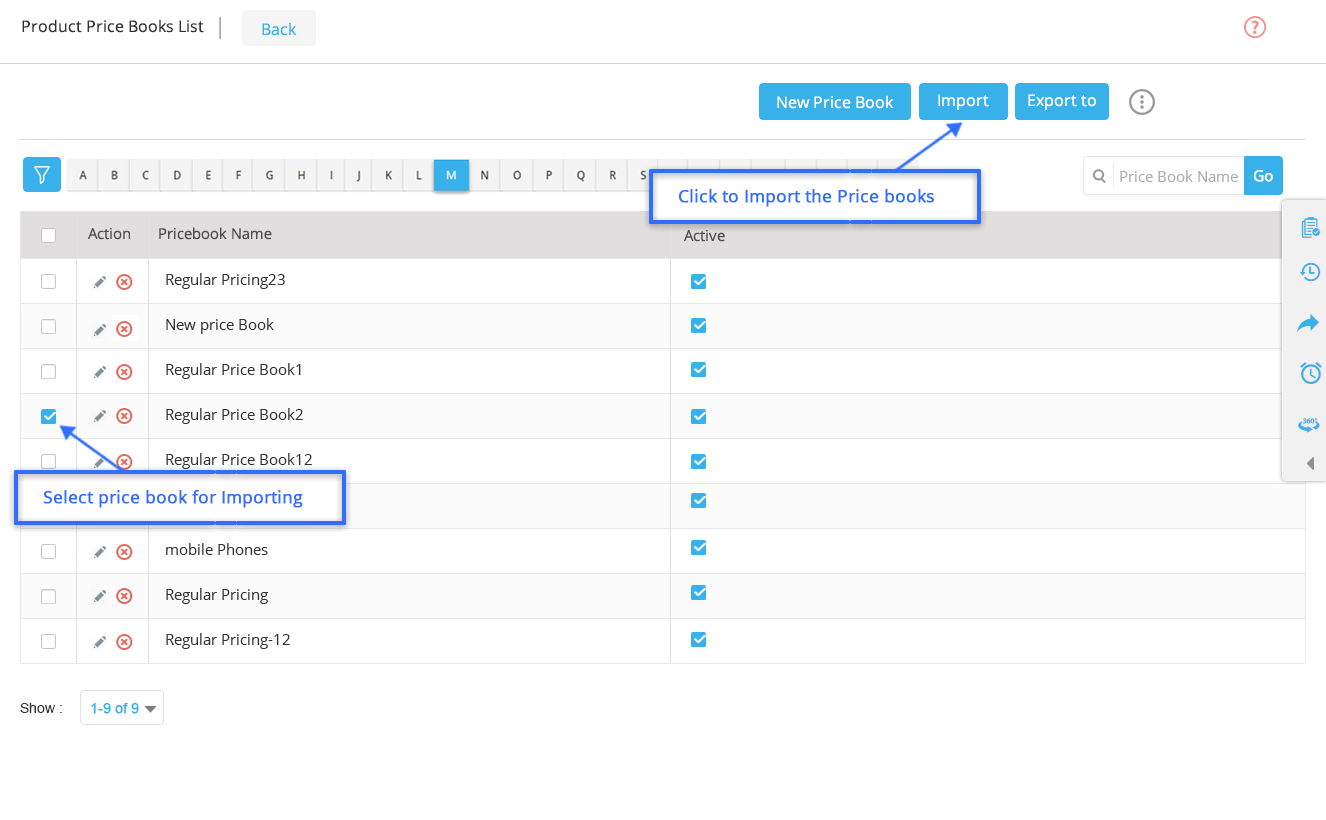
Task: Click the New Price Book button
Action: [834, 101]
